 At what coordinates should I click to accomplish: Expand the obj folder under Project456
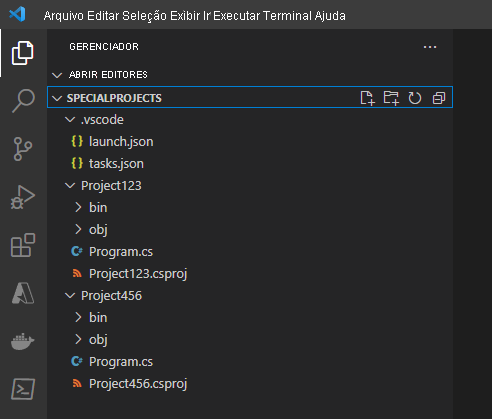click(78, 339)
